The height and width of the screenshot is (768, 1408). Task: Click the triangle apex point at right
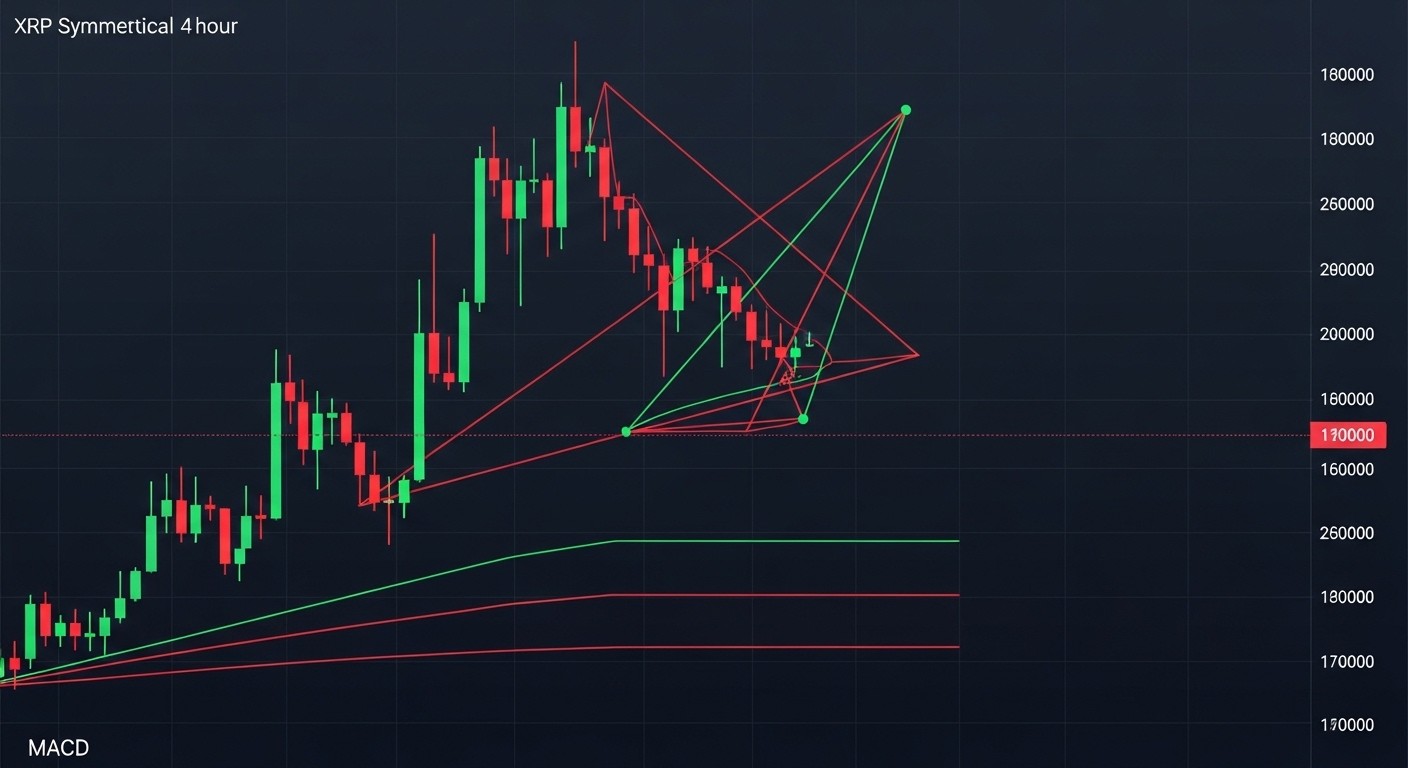point(917,355)
